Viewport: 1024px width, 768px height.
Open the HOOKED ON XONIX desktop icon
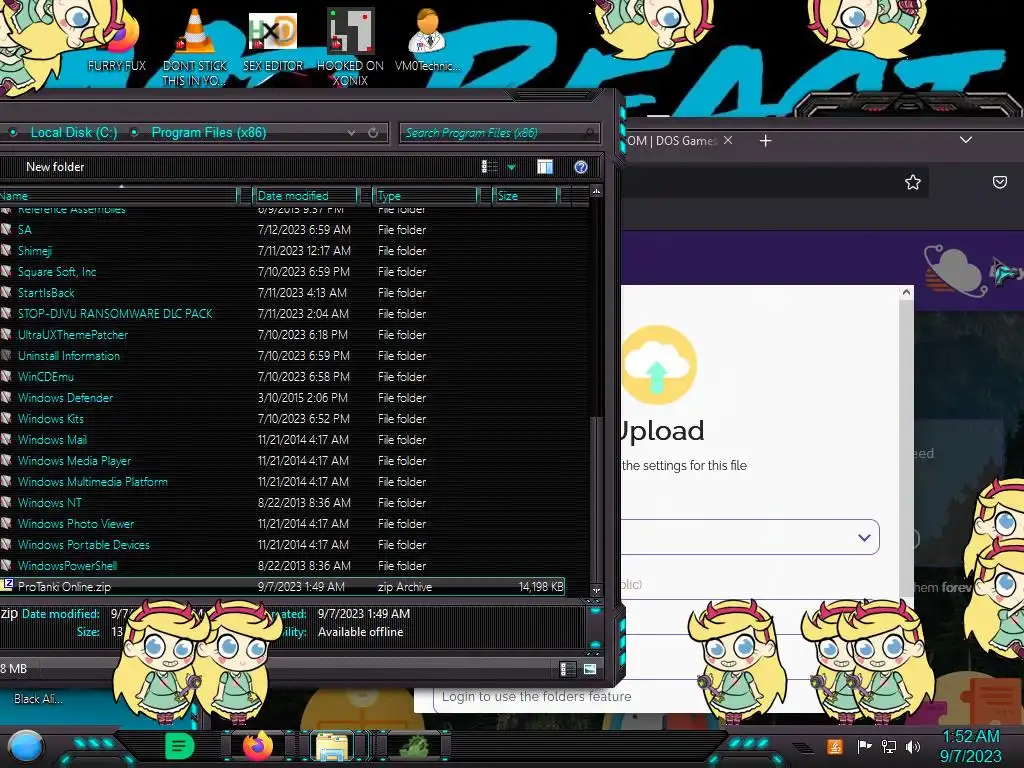click(x=350, y=46)
